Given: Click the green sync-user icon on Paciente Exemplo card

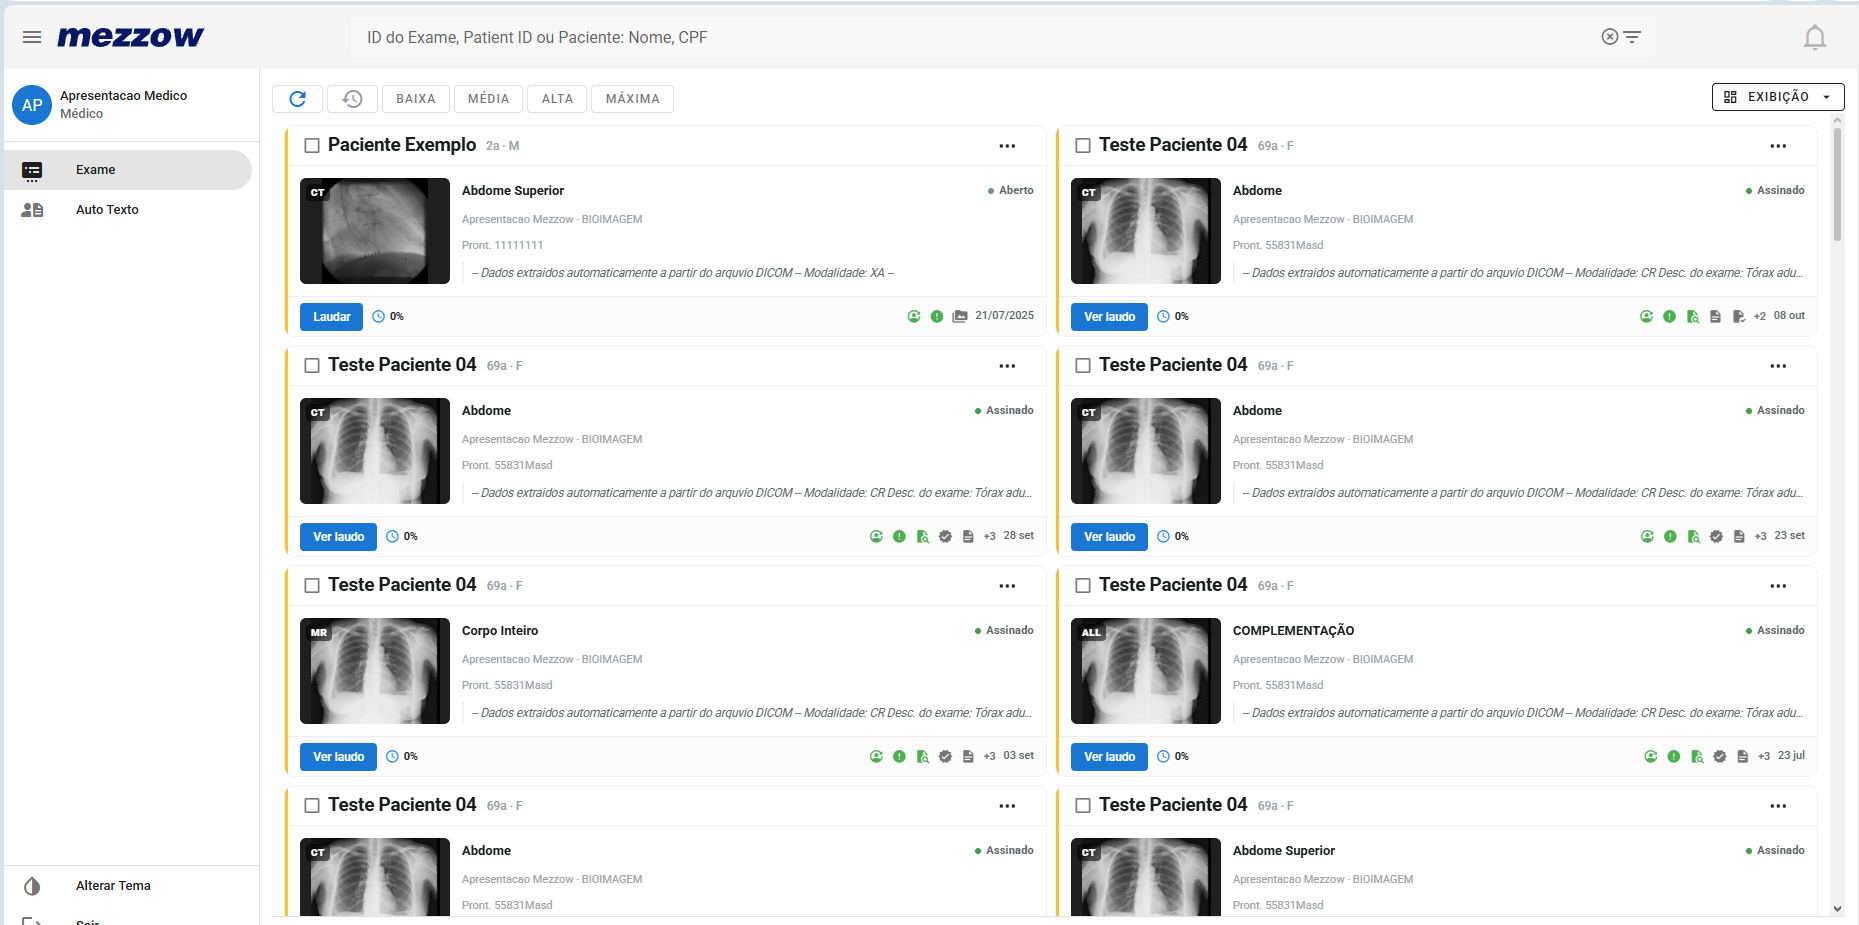Looking at the screenshot, I should coord(914,316).
